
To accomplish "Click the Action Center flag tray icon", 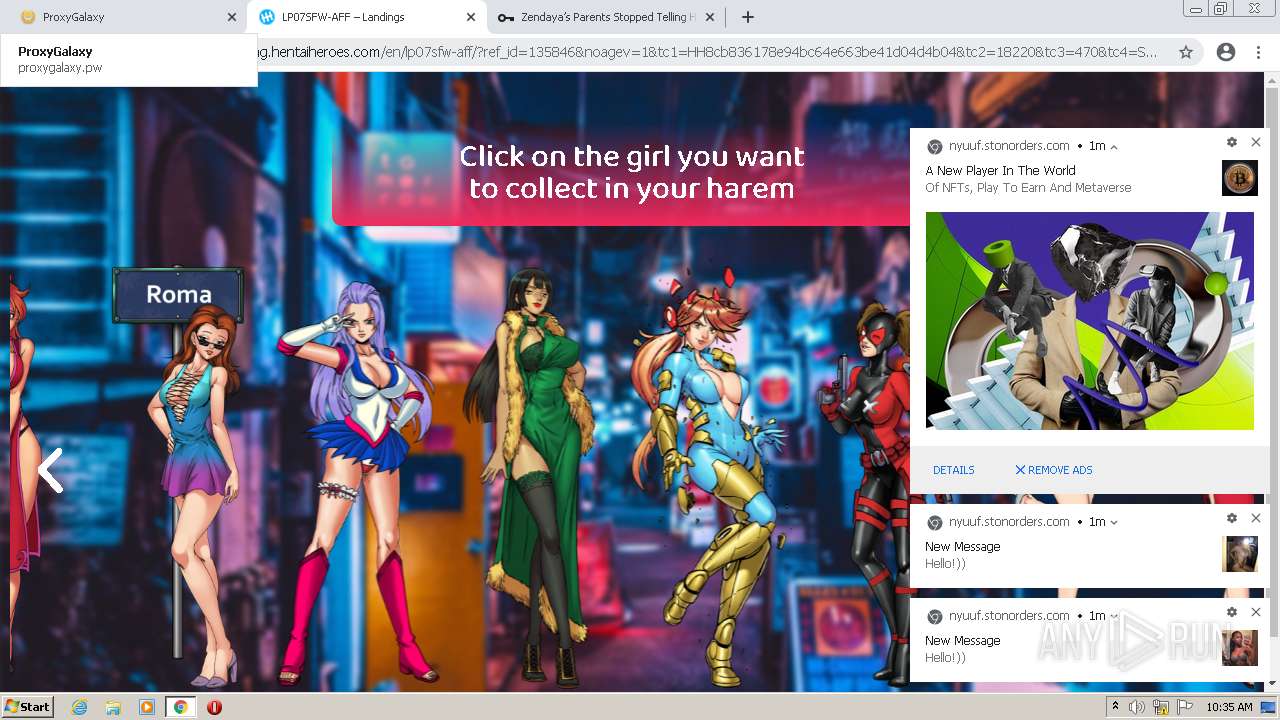I will tap(1185, 707).
